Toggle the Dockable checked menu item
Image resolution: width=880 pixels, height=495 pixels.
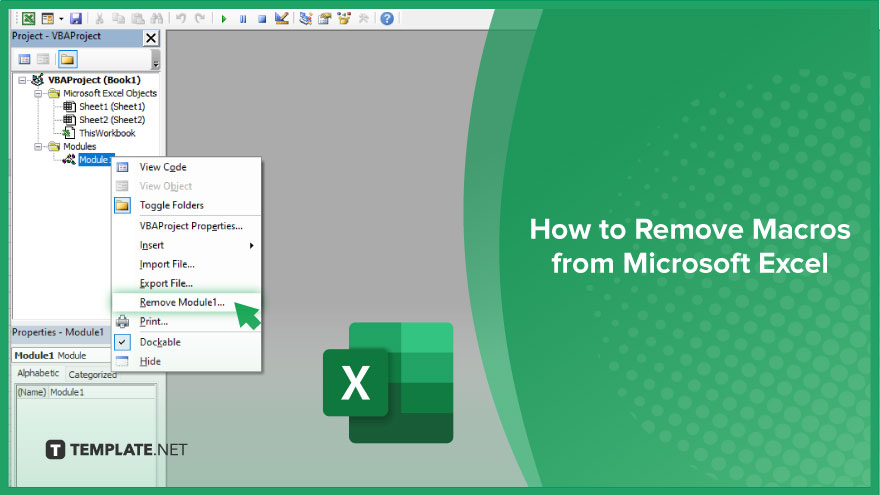[x=187, y=342]
